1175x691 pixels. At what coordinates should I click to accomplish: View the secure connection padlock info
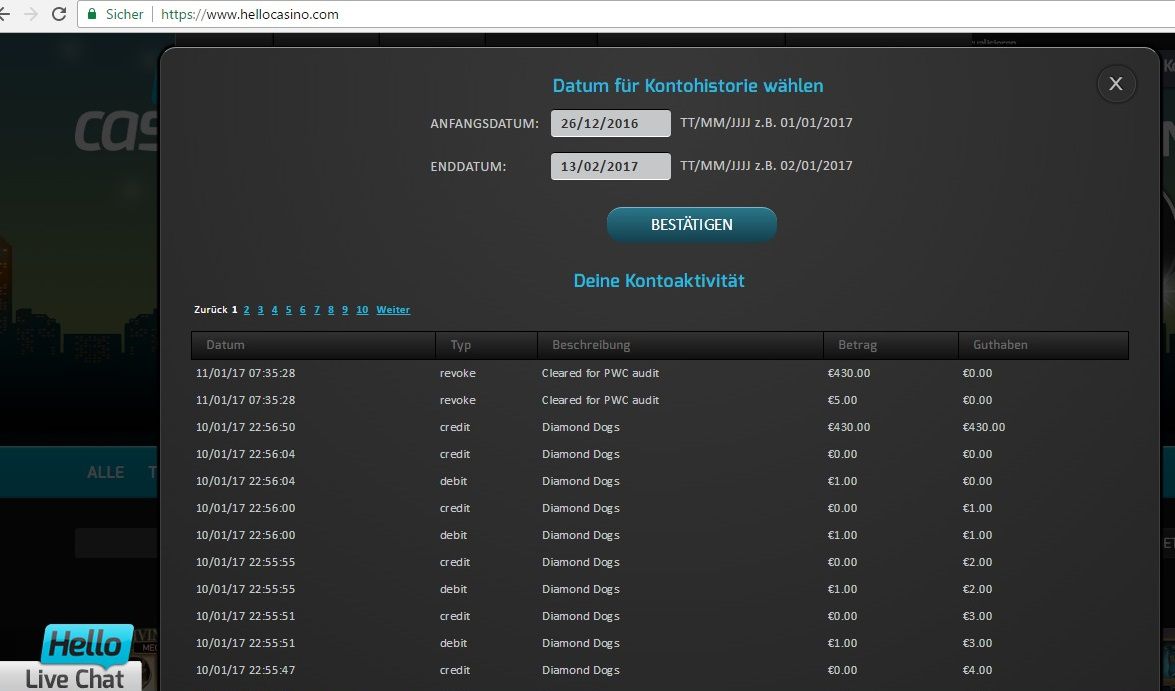point(92,14)
